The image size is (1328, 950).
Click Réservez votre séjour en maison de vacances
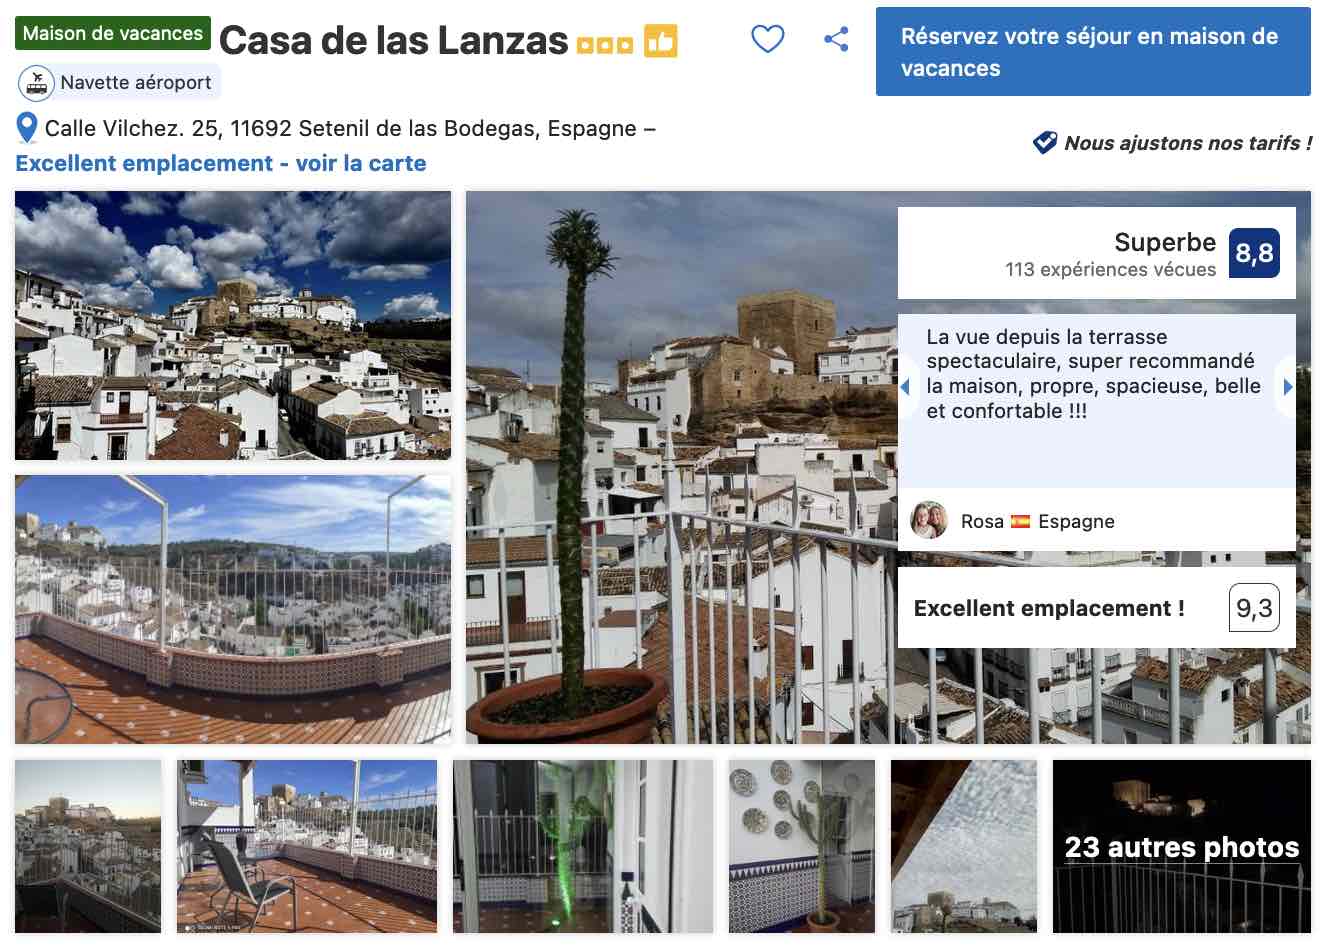[1093, 52]
